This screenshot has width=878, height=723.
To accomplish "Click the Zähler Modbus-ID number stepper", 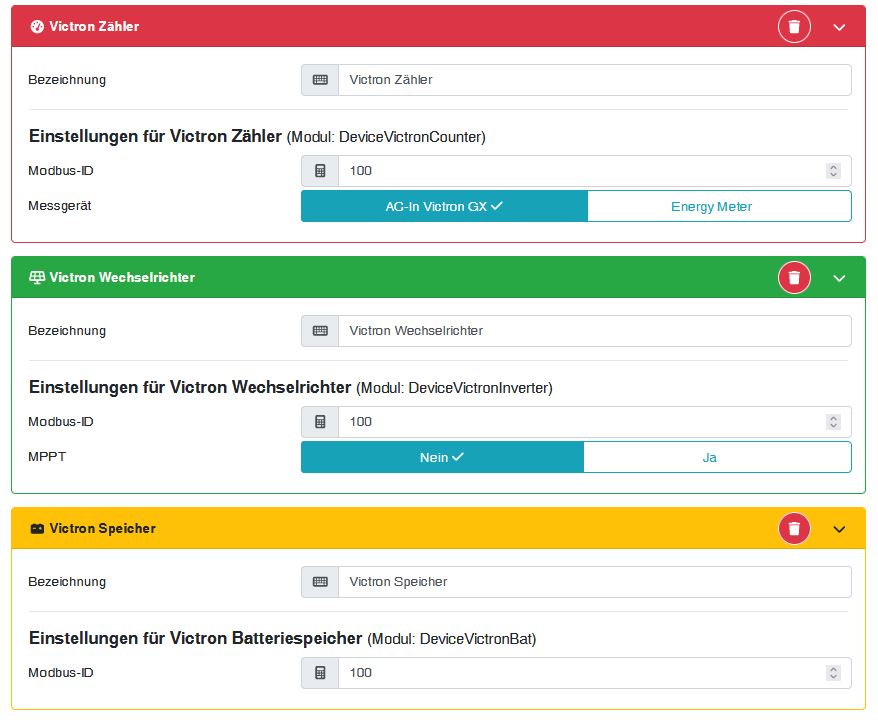I will 833,171.
